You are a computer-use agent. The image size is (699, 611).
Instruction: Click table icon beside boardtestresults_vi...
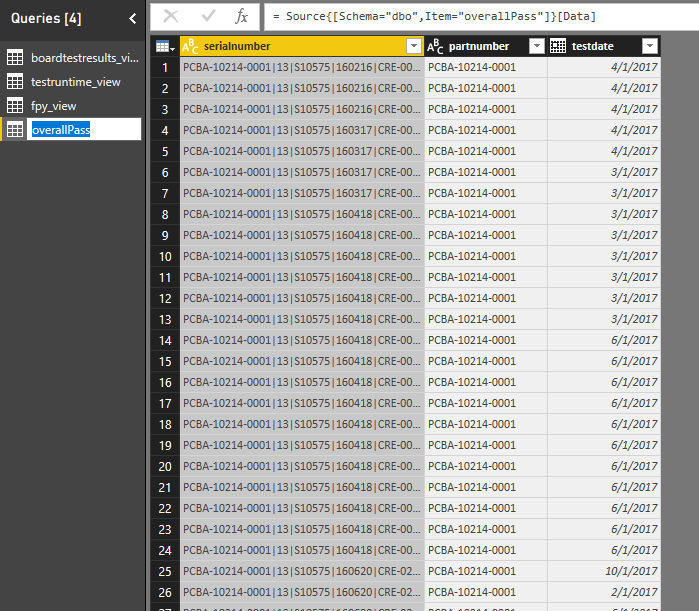[15, 57]
